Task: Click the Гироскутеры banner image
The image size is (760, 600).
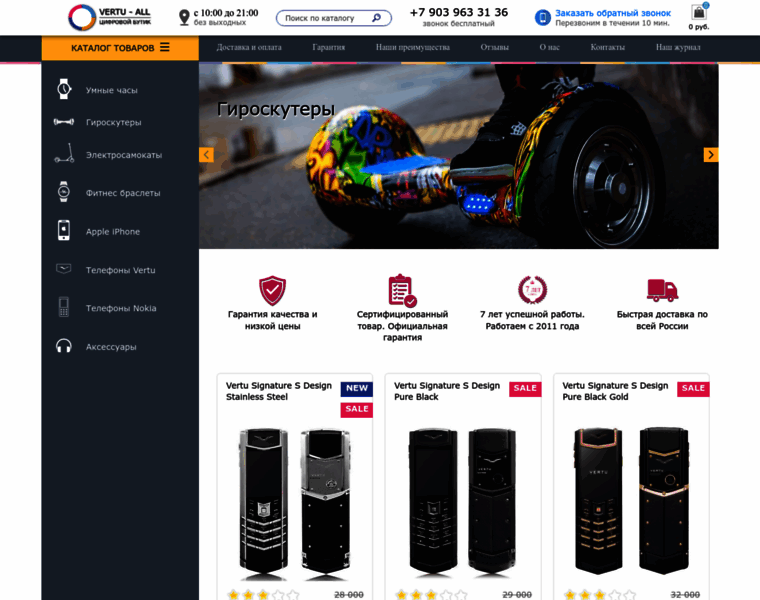Action: click(459, 156)
